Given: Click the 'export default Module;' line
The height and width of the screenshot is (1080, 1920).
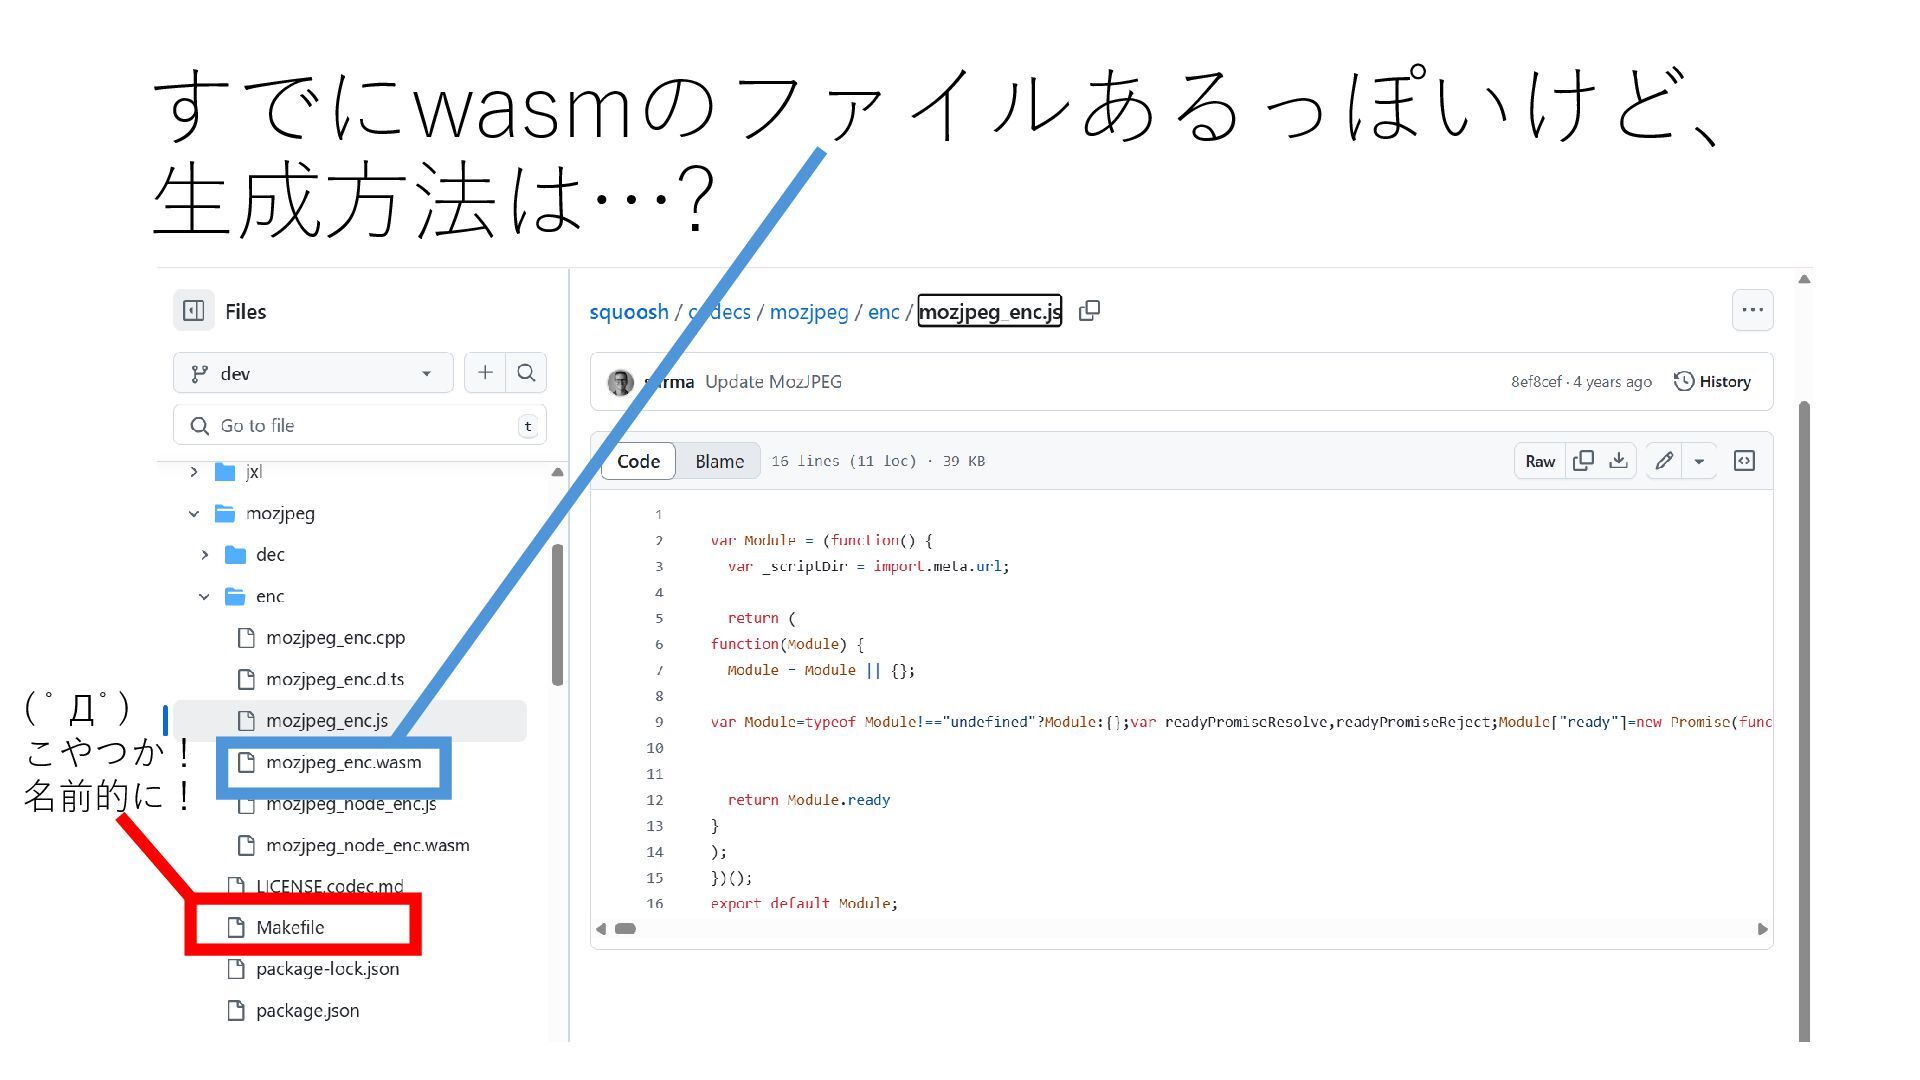Looking at the screenshot, I should pyautogui.click(x=804, y=903).
